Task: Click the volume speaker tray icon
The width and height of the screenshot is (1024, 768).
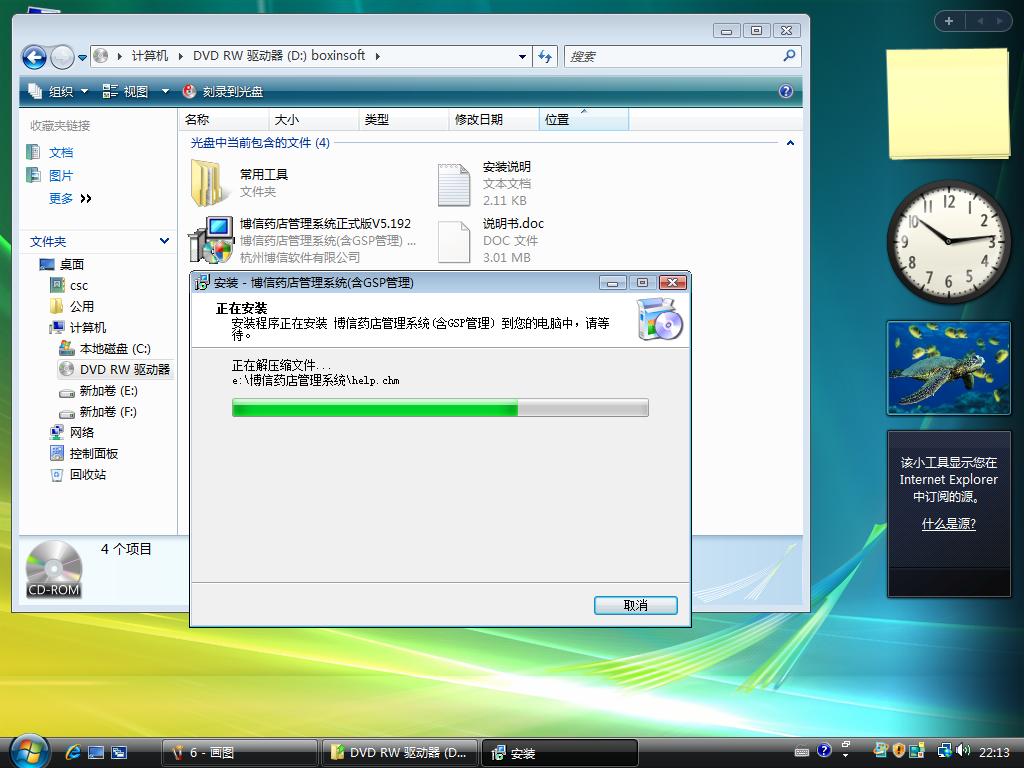Action: coord(963,751)
